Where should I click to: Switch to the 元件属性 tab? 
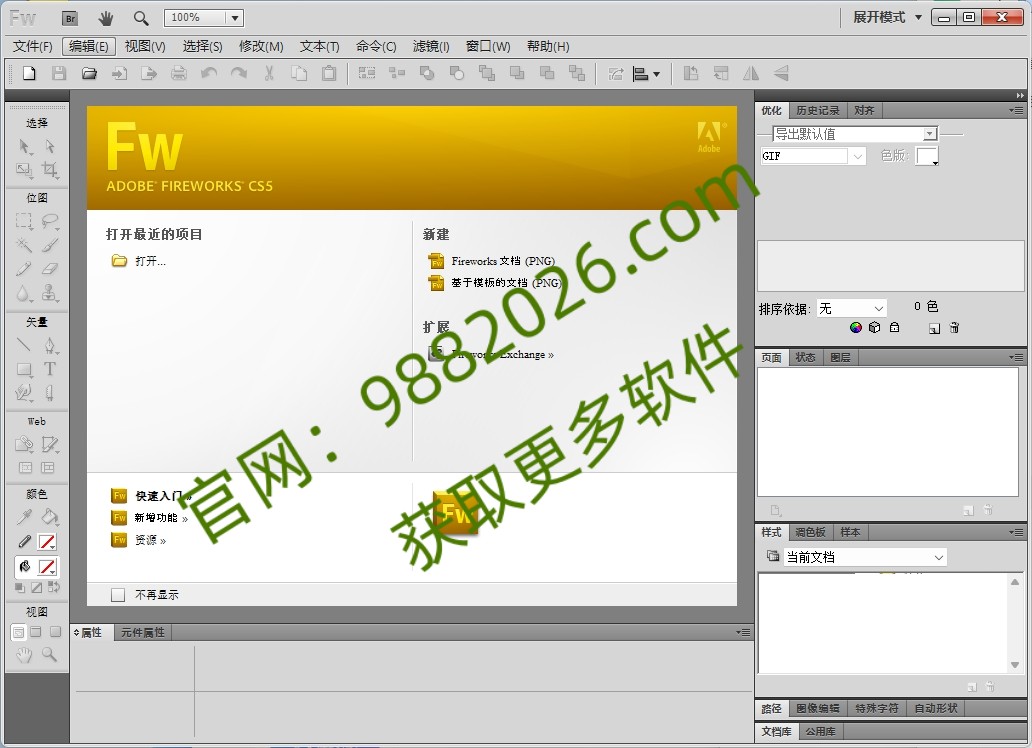pos(142,633)
